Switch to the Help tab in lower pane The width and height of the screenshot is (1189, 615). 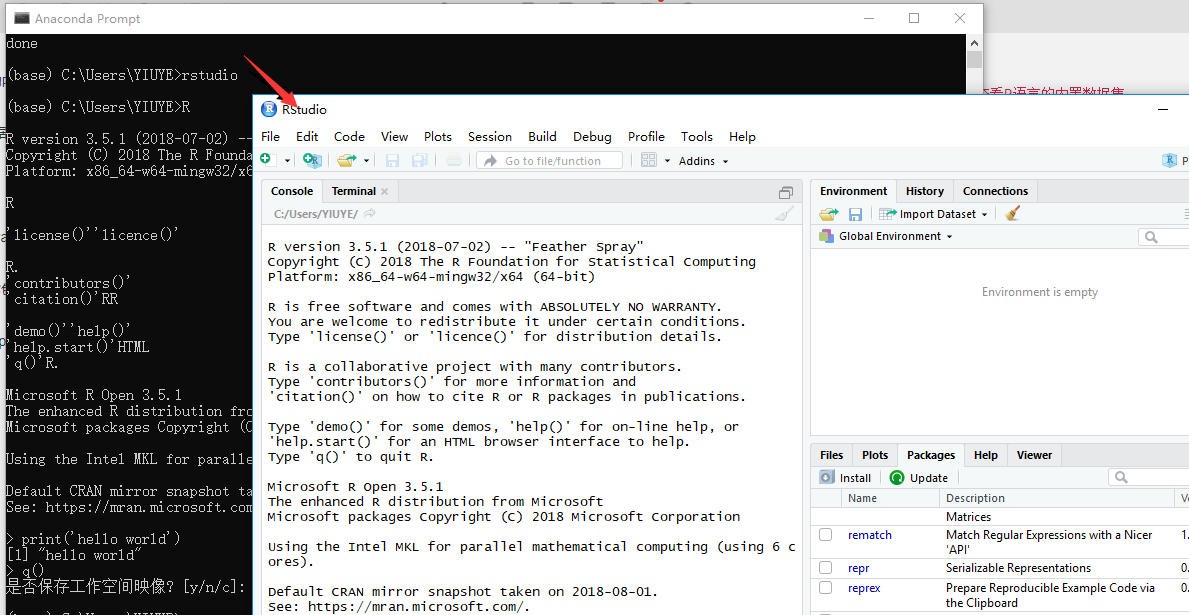coord(986,455)
